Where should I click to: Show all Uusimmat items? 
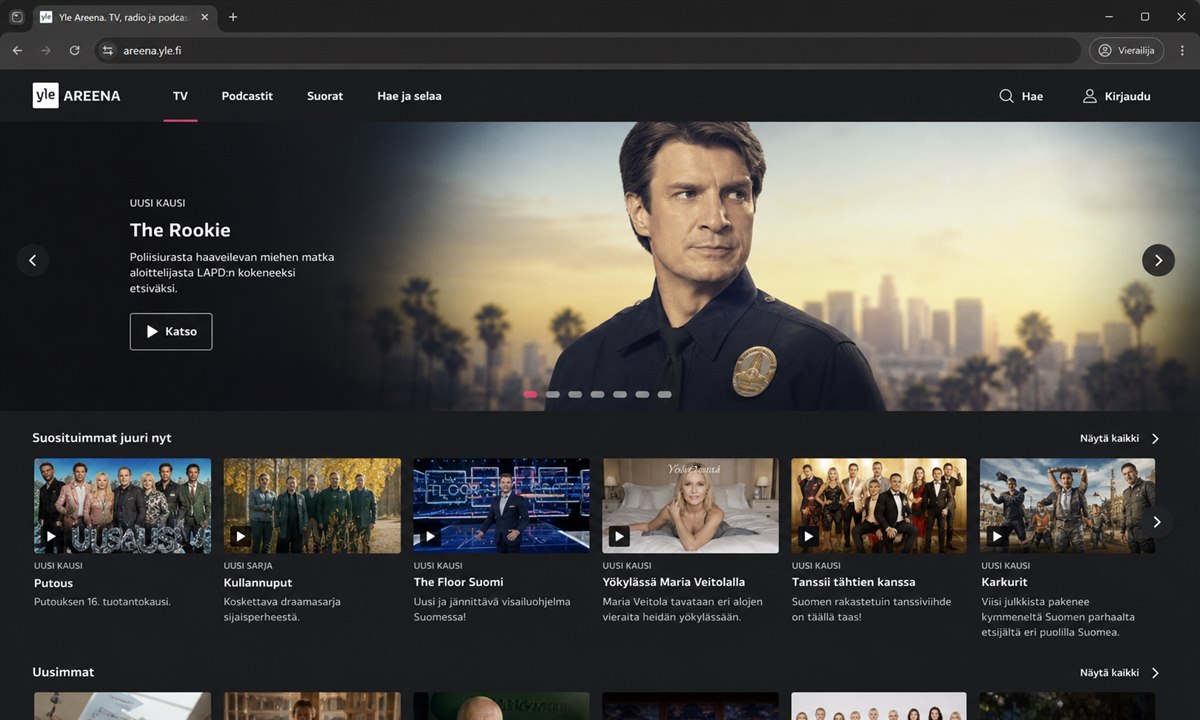coord(1120,673)
